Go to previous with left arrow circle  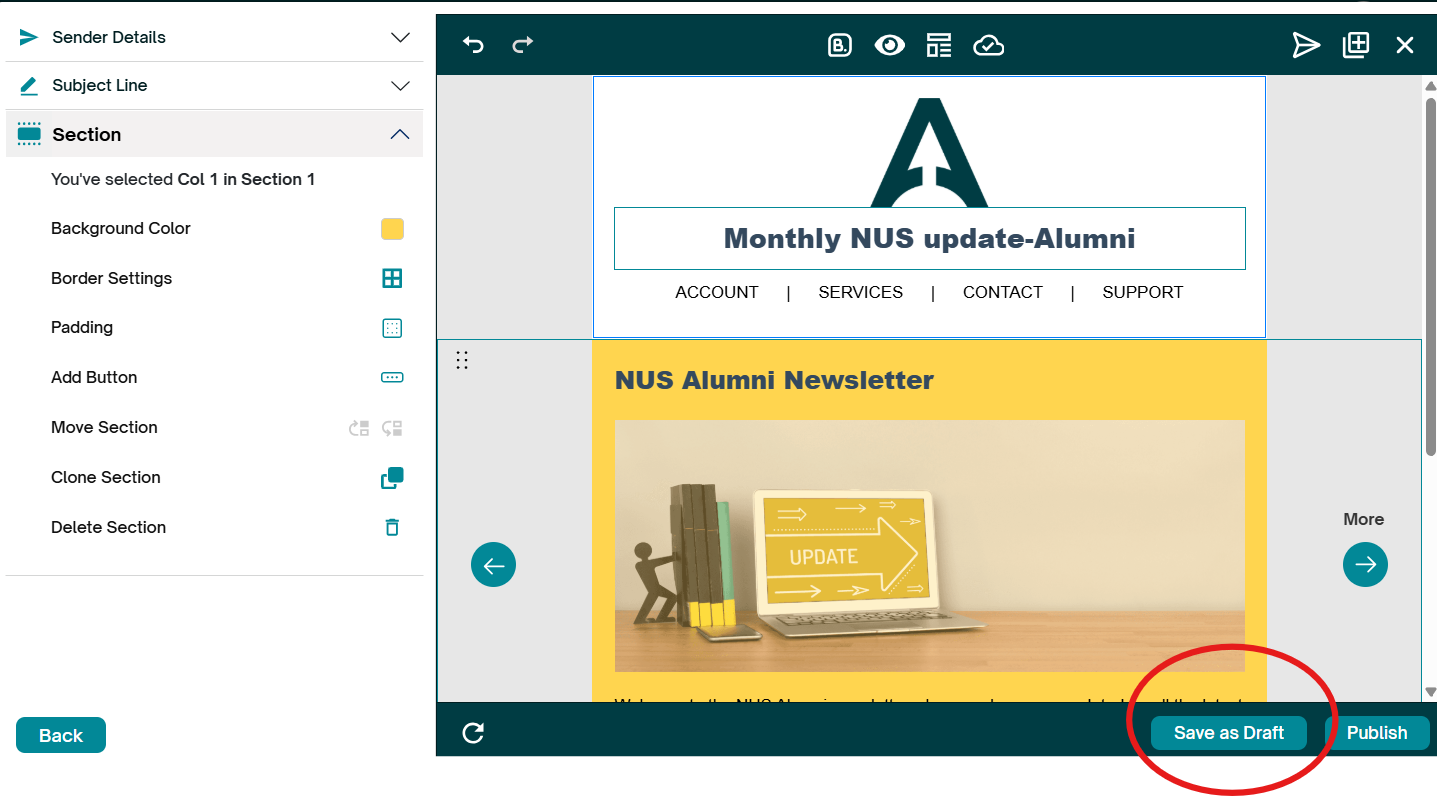pyautogui.click(x=493, y=565)
